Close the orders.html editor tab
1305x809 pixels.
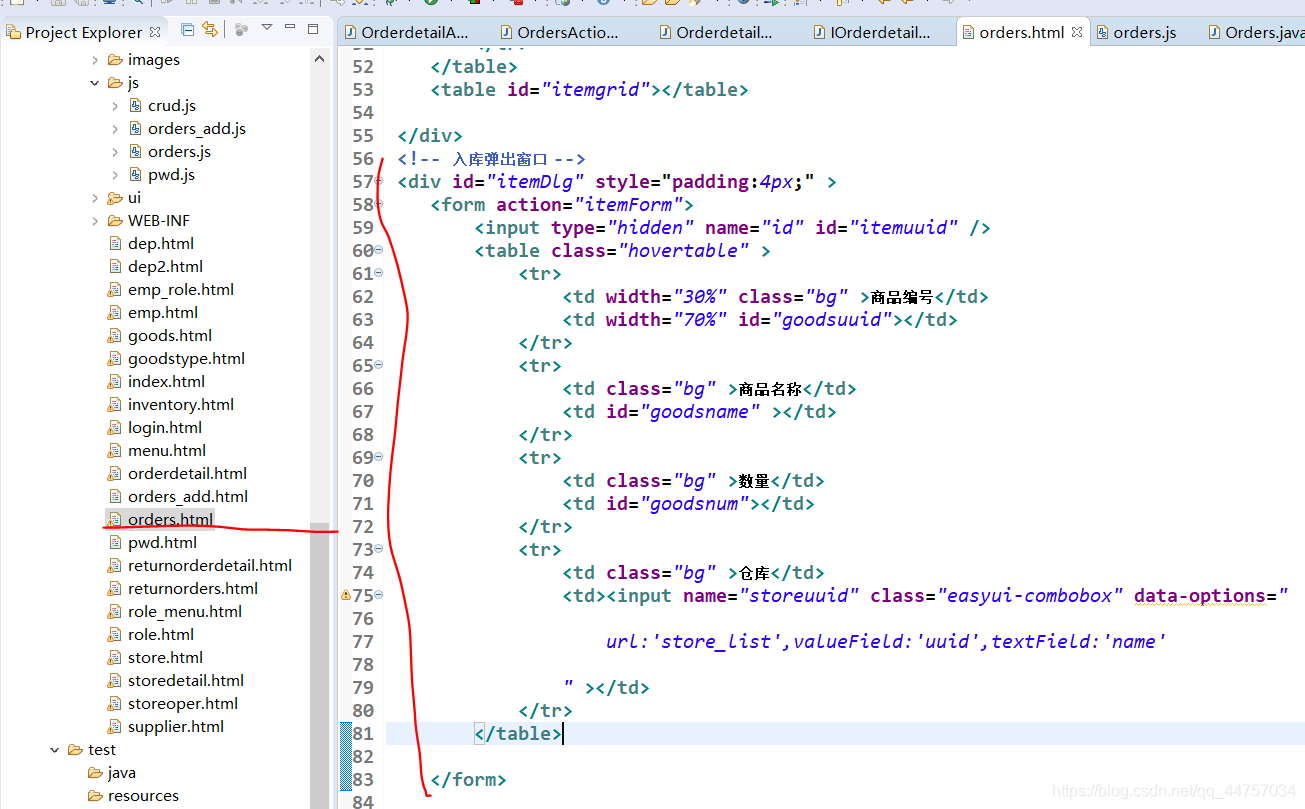click(1077, 32)
